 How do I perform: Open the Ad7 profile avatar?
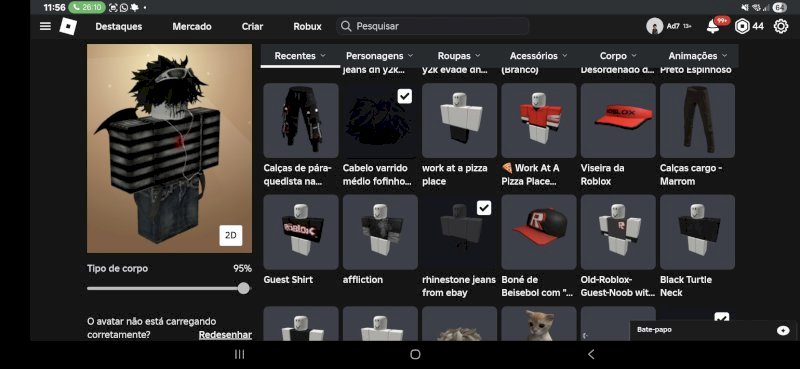(655, 27)
